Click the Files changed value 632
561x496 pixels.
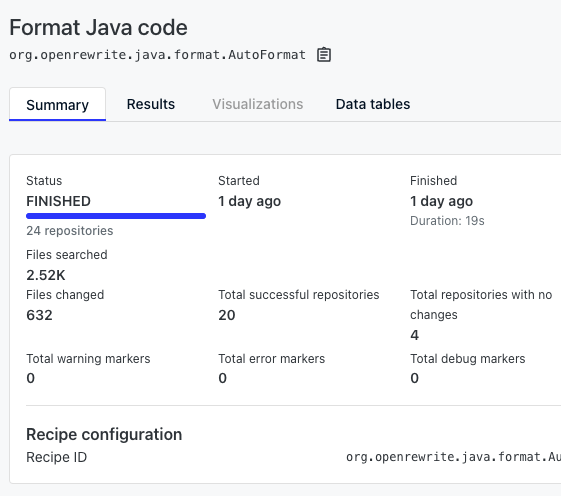(39, 315)
